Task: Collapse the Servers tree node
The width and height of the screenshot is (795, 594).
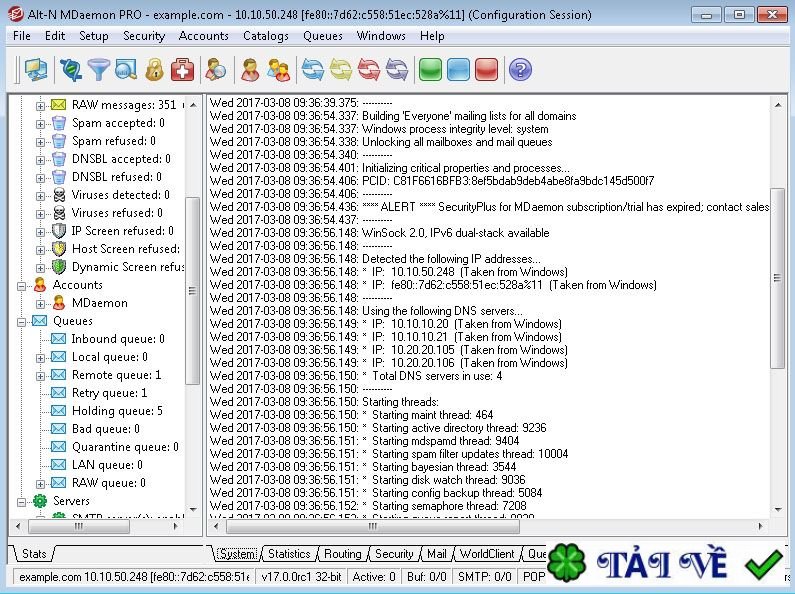Action: (x=21, y=502)
